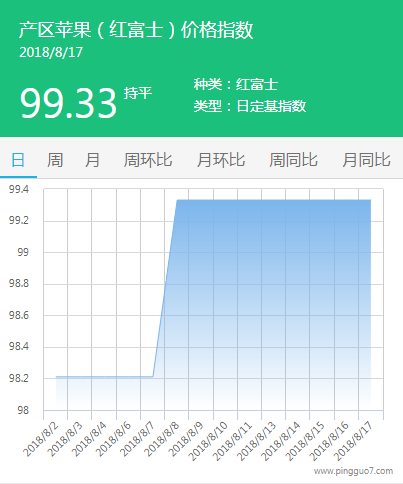Click the index value 99.33
The height and width of the screenshot is (484, 403).
point(68,103)
